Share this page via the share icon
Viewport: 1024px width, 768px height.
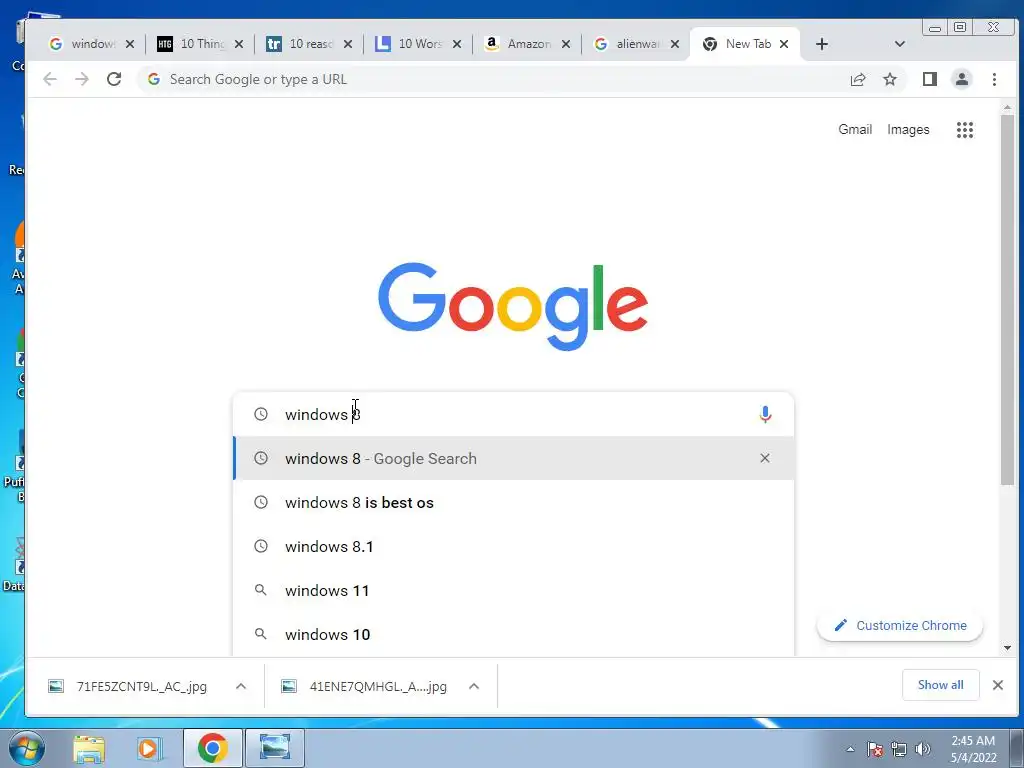coord(857,79)
